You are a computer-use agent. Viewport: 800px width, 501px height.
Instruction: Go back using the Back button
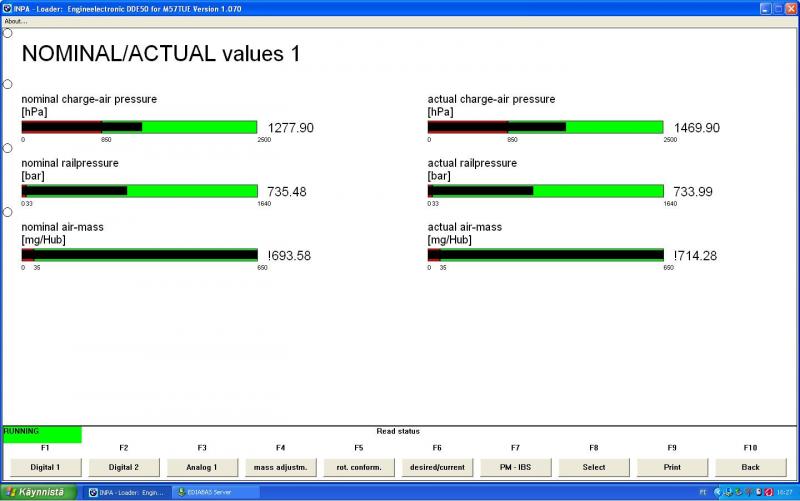pyautogui.click(x=750, y=467)
